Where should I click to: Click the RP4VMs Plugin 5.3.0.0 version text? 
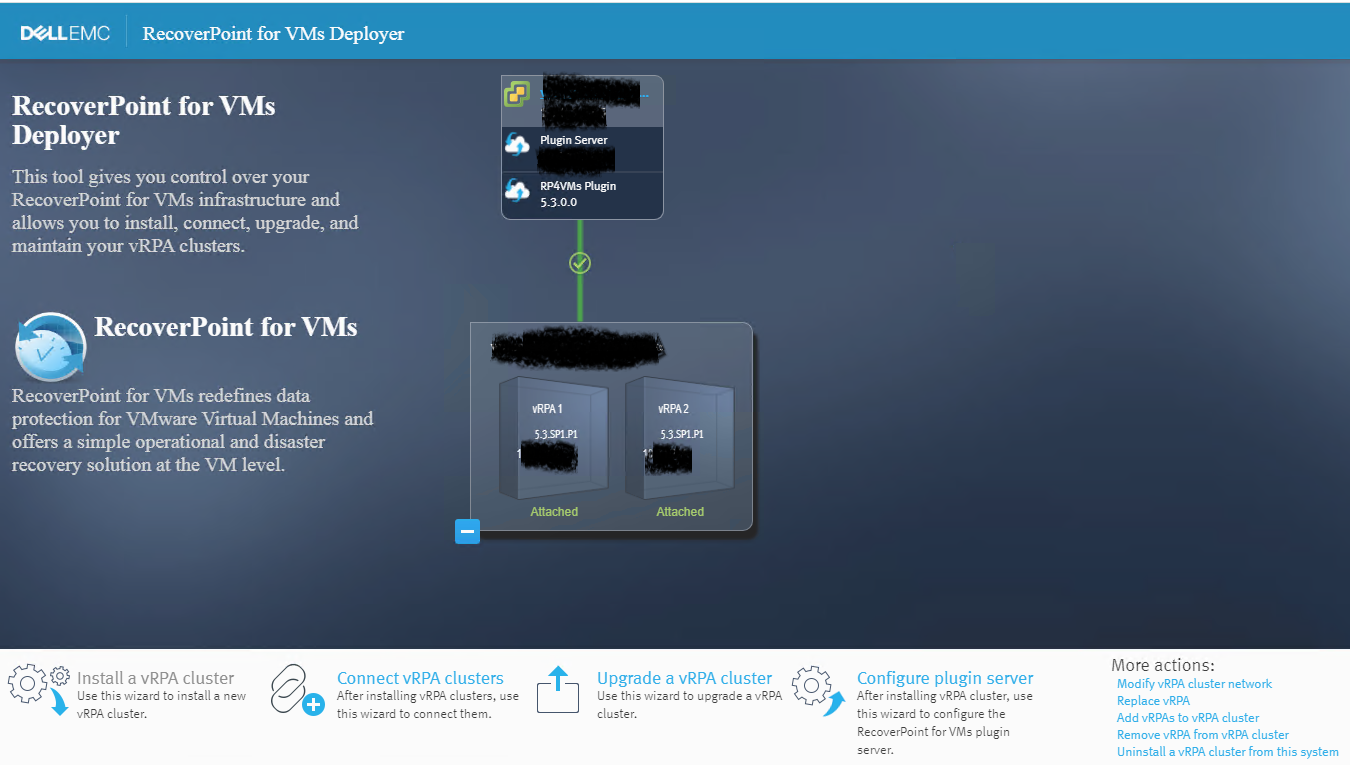click(558, 202)
